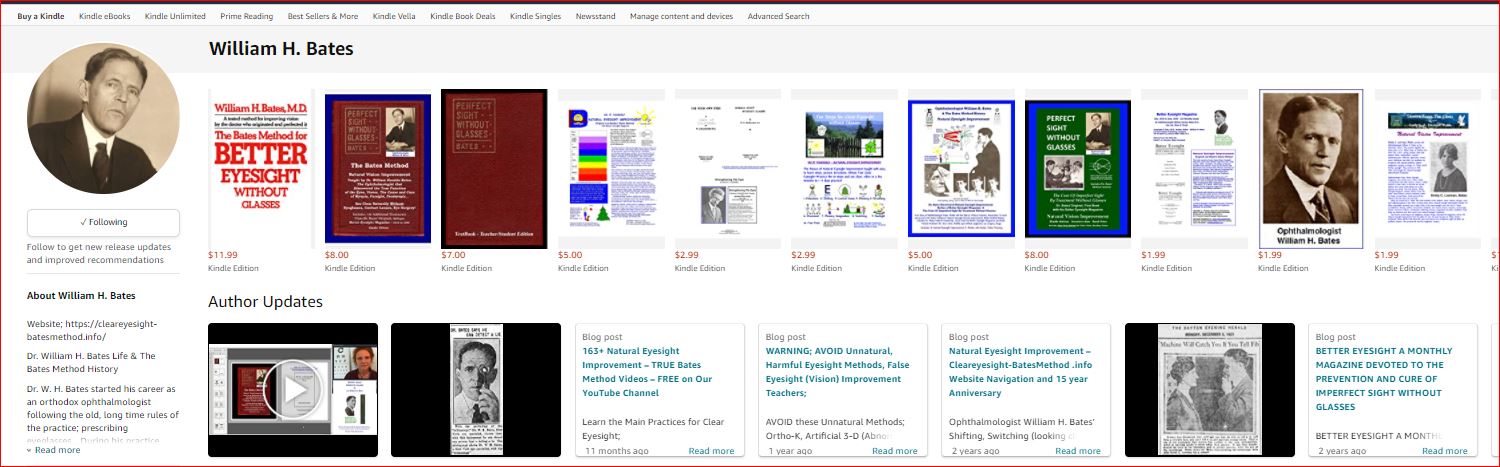Open the blue-bordered Ophthalmologist Bates book cover
This screenshot has height=467, width=1500.
point(961,168)
